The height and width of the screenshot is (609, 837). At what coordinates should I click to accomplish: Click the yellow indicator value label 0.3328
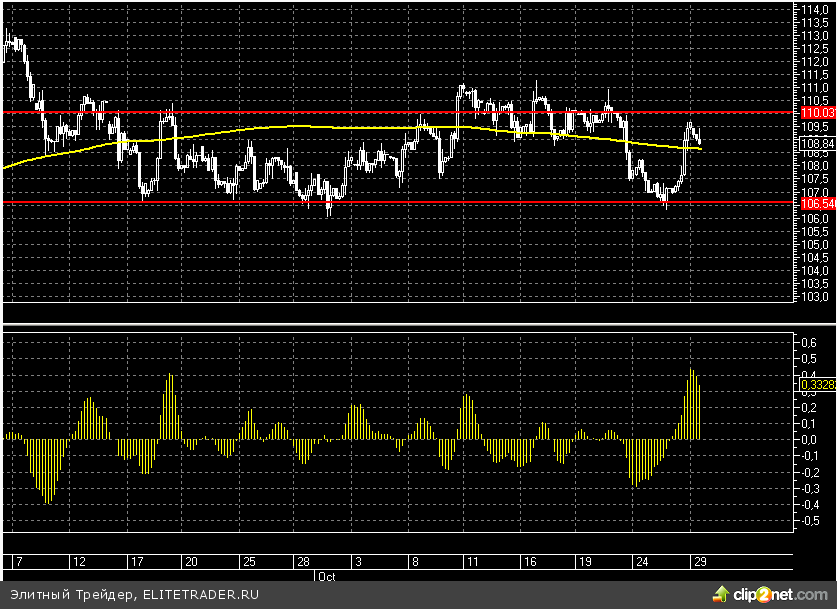tap(816, 384)
